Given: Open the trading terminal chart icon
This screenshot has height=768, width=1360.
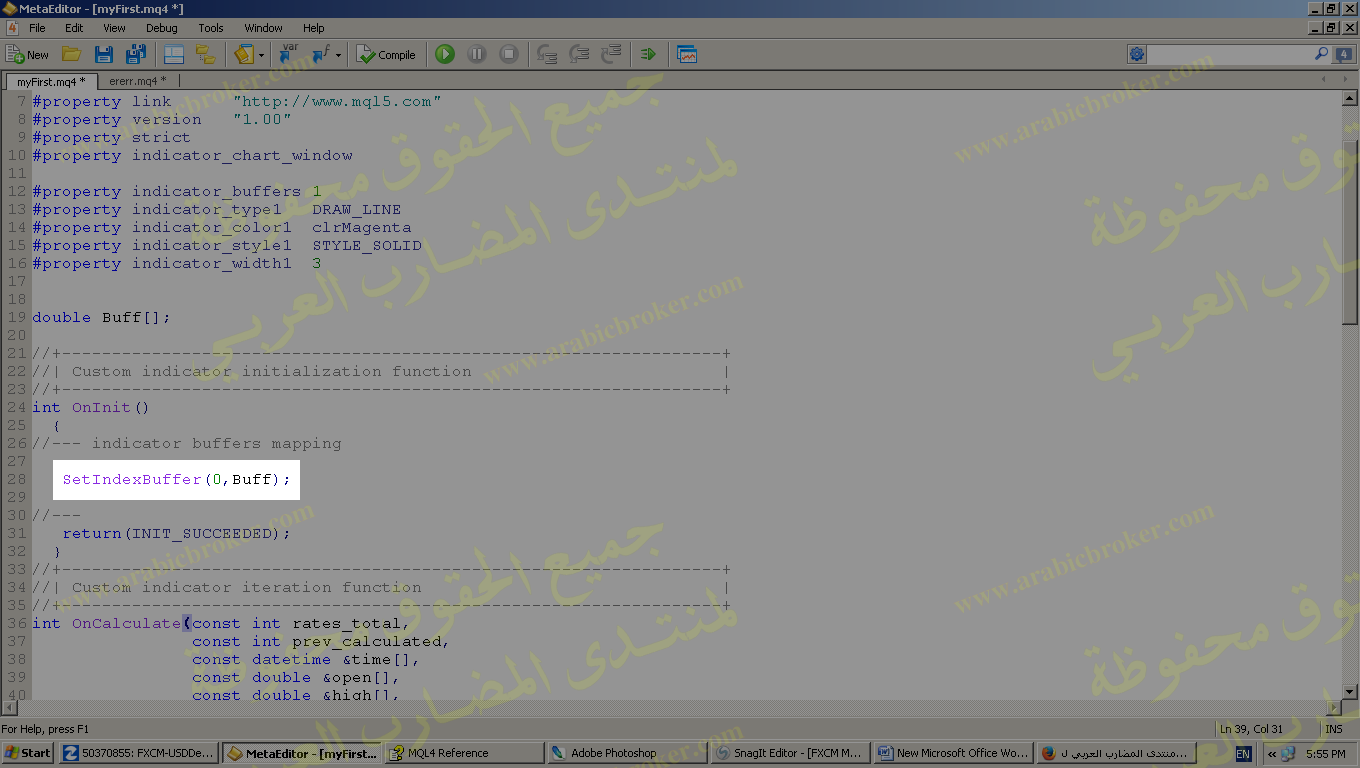Looking at the screenshot, I should click(x=687, y=54).
